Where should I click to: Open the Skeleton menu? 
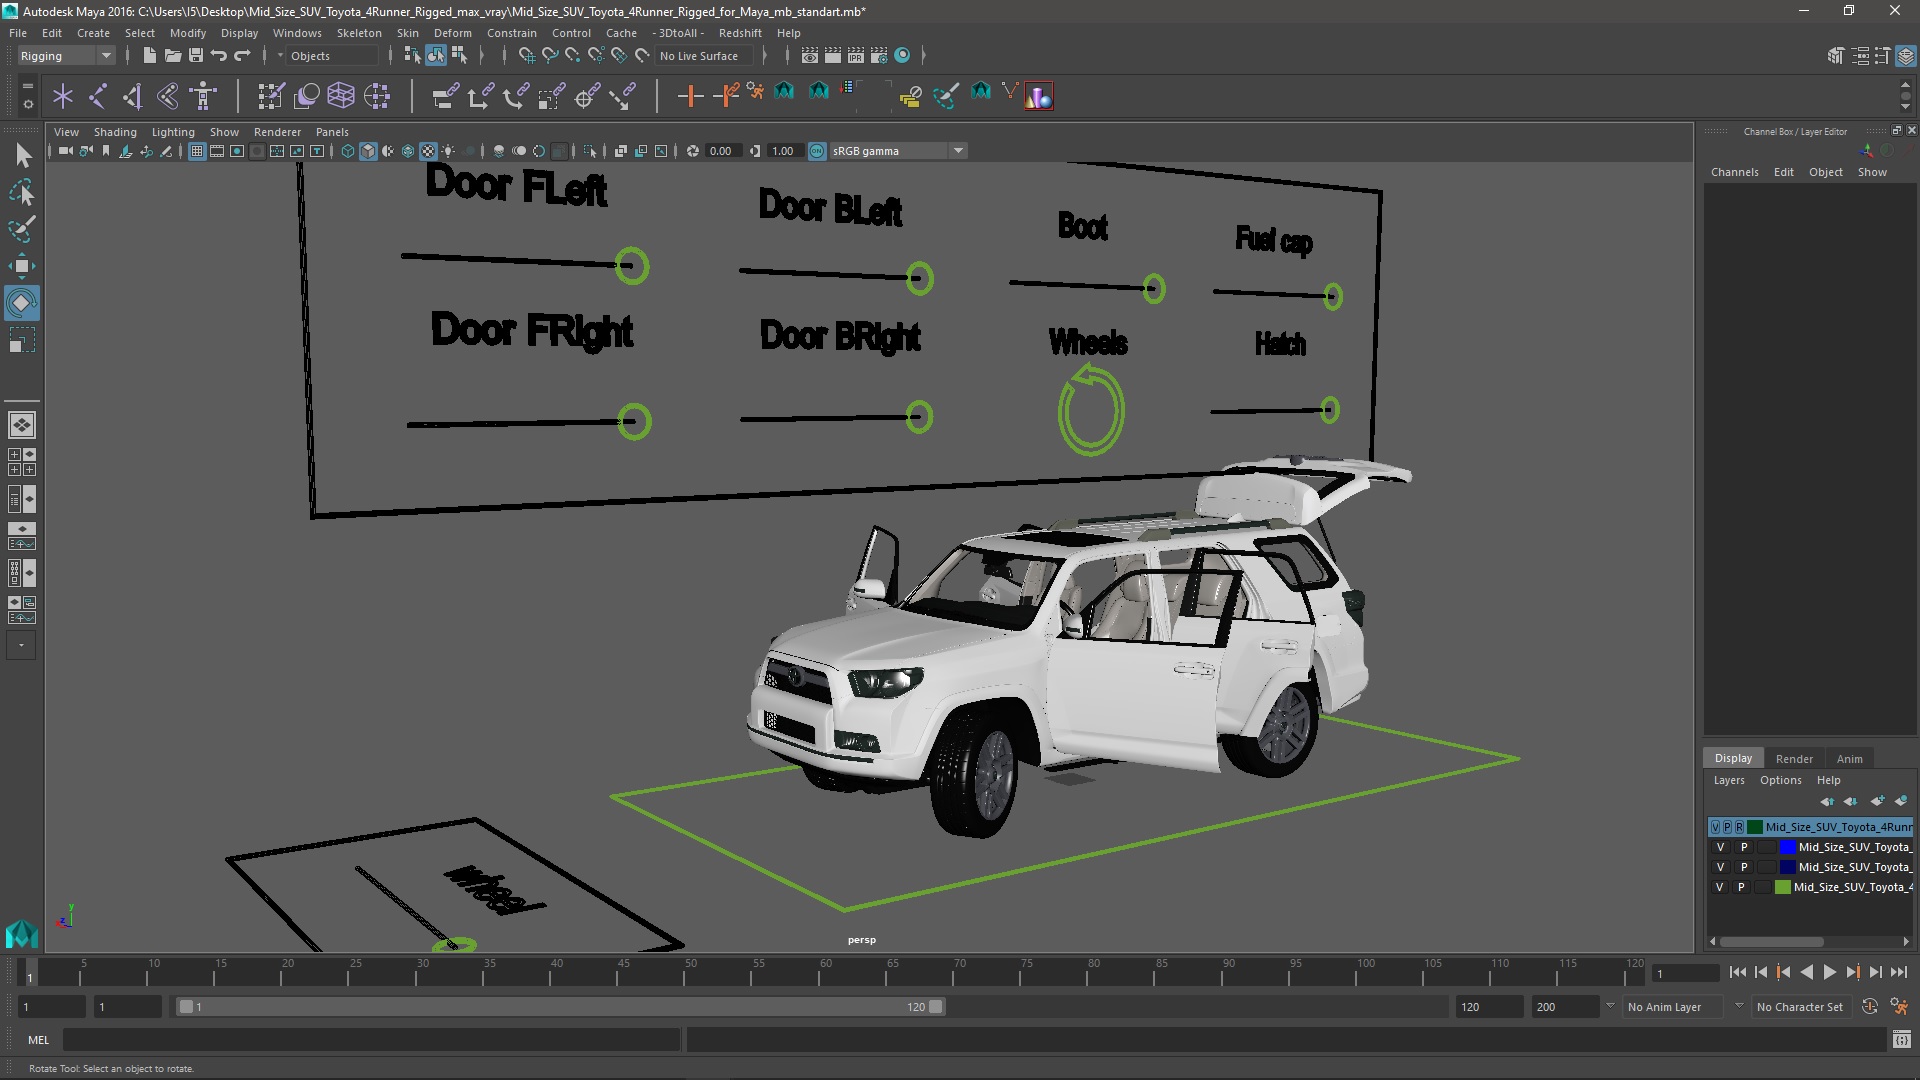point(358,33)
